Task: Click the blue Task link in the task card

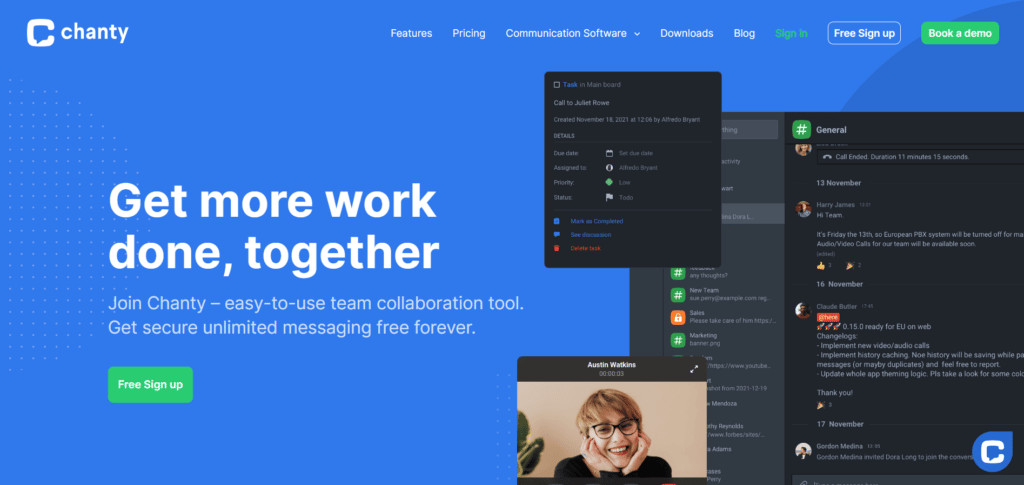Action: click(570, 85)
